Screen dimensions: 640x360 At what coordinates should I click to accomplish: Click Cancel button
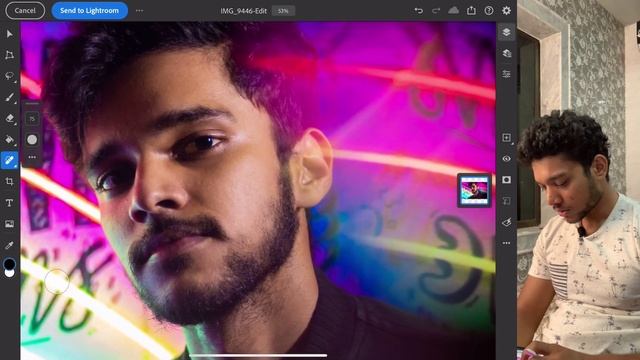[25, 11]
